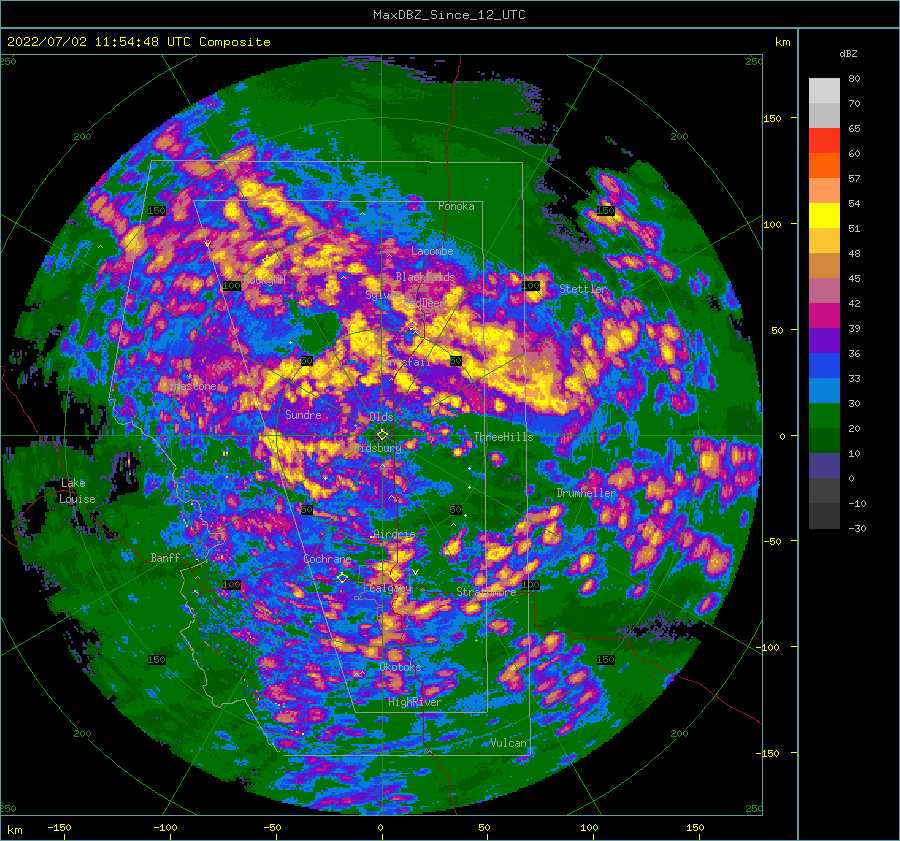This screenshot has width=900, height=841.
Task: Click the 33 legend value
Action: tap(854, 379)
